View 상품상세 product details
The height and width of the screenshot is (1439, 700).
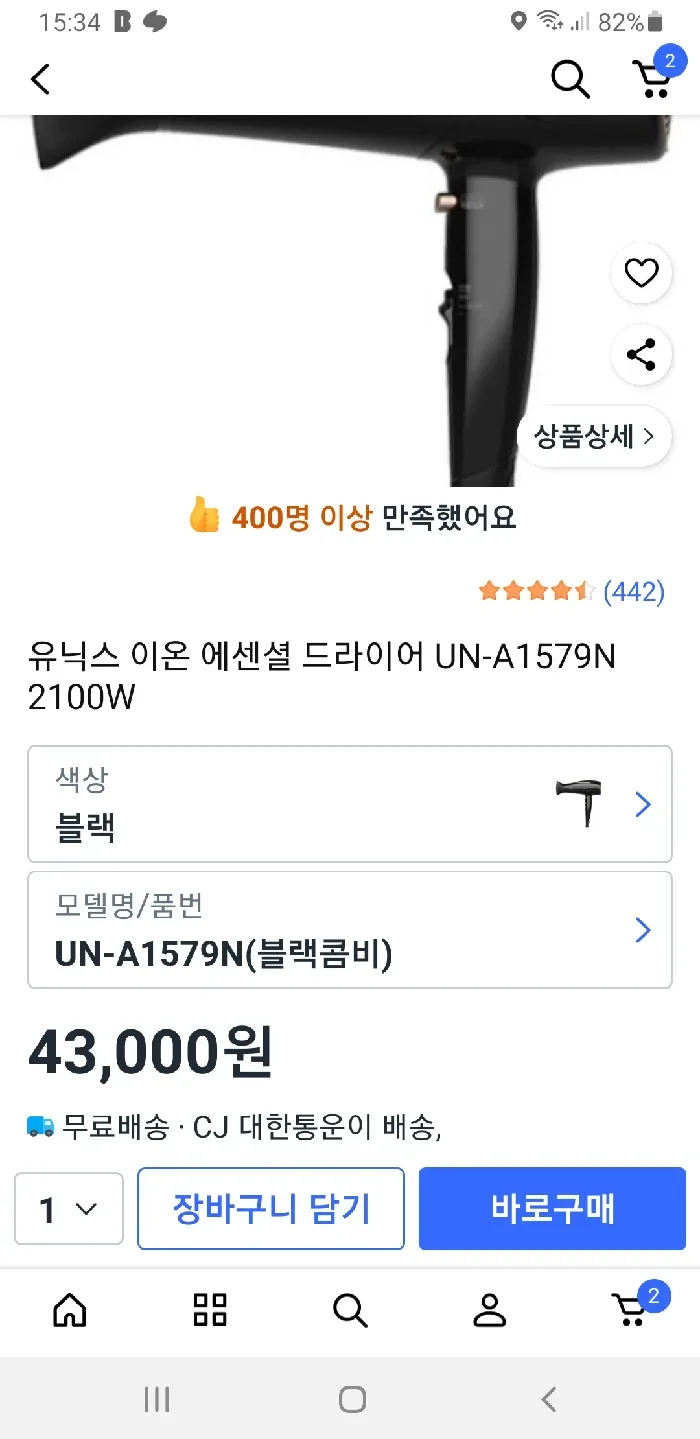(594, 436)
